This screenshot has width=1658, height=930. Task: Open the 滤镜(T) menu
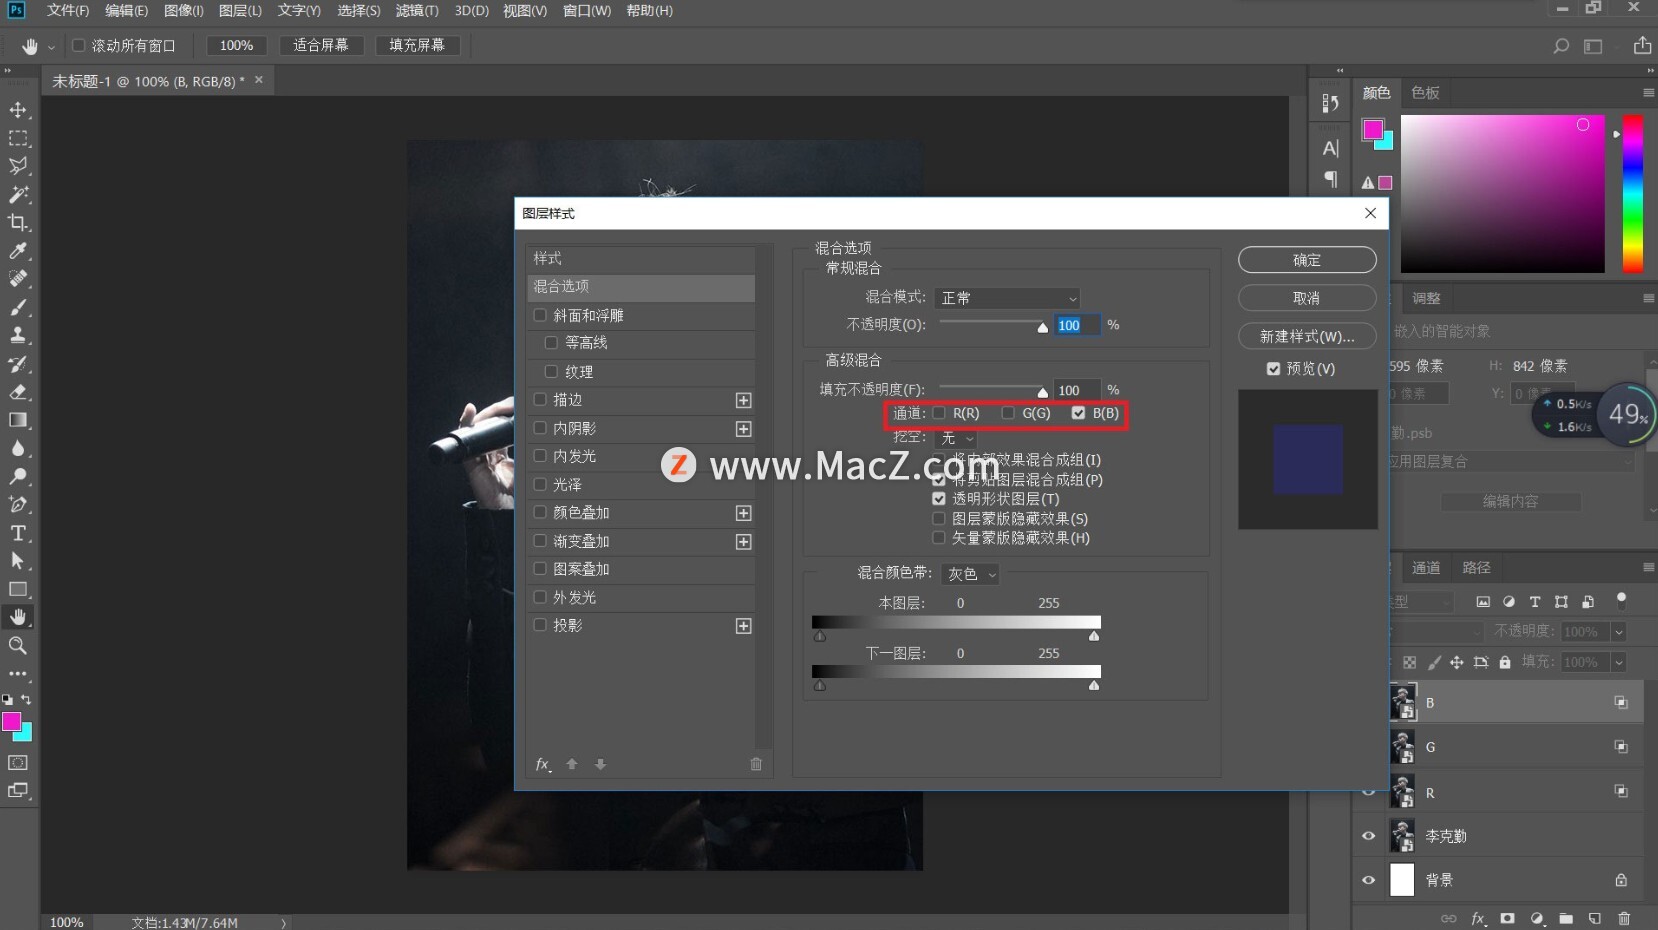click(x=417, y=10)
